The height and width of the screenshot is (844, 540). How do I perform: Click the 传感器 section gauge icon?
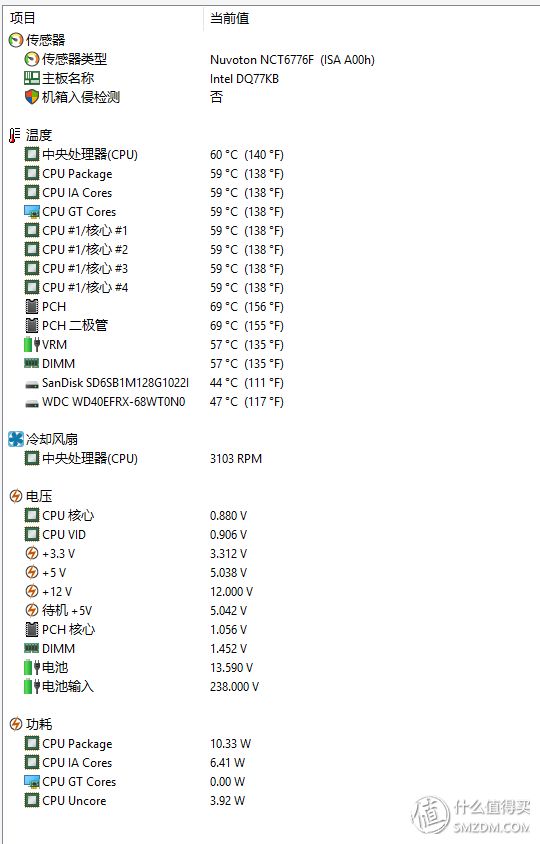(16, 40)
